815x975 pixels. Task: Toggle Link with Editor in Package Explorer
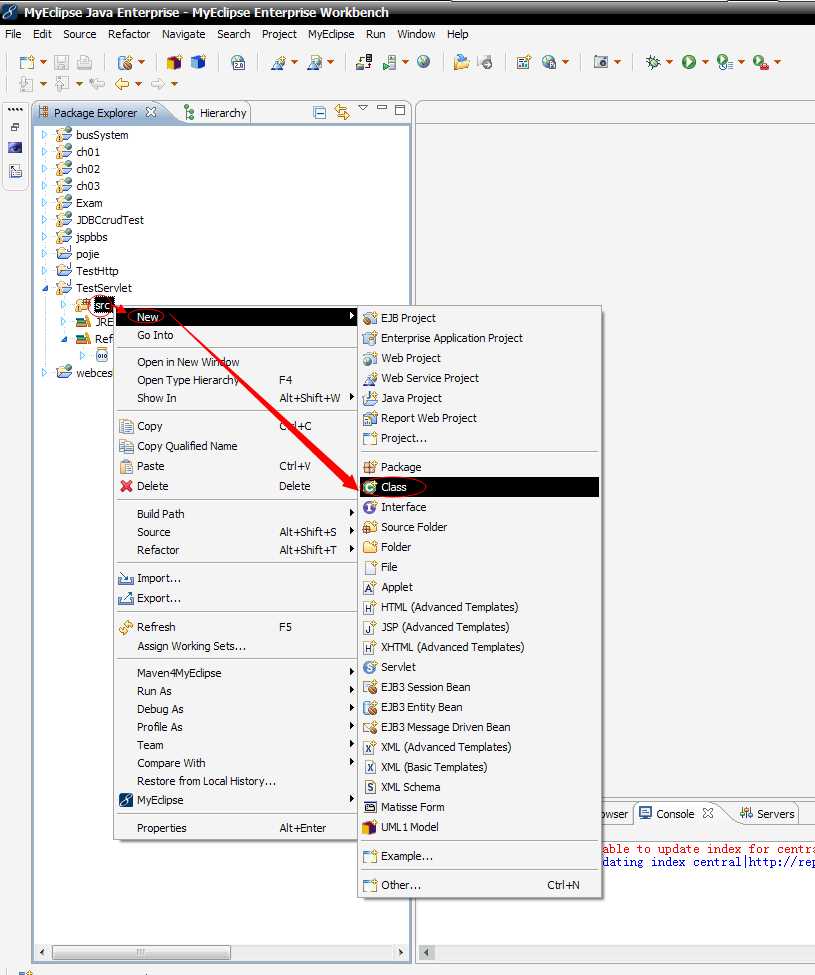point(342,112)
